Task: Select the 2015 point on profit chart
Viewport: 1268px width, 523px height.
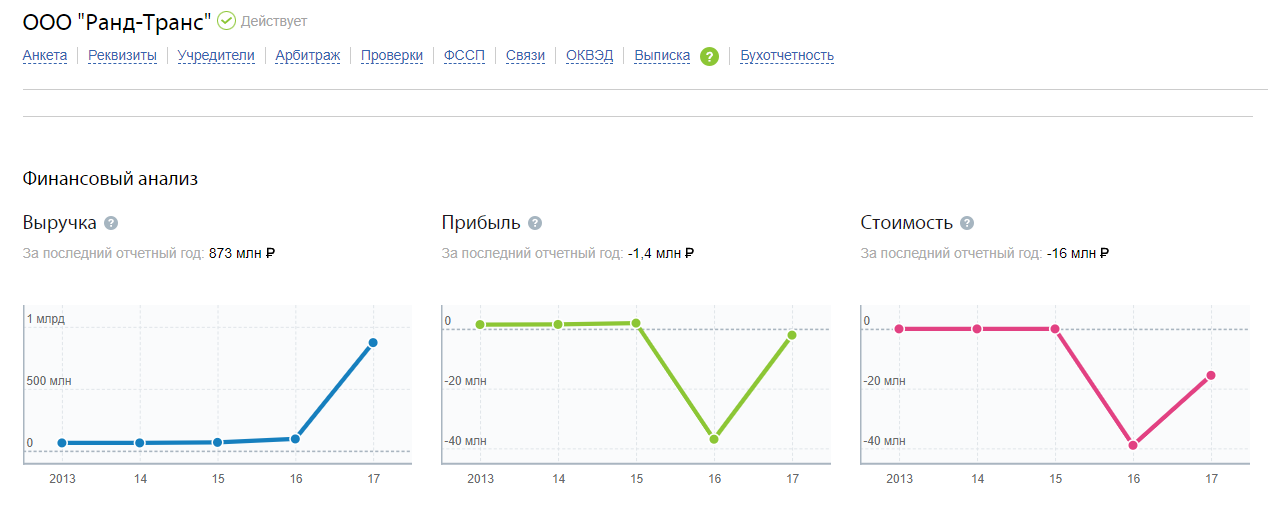Action: [636, 323]
